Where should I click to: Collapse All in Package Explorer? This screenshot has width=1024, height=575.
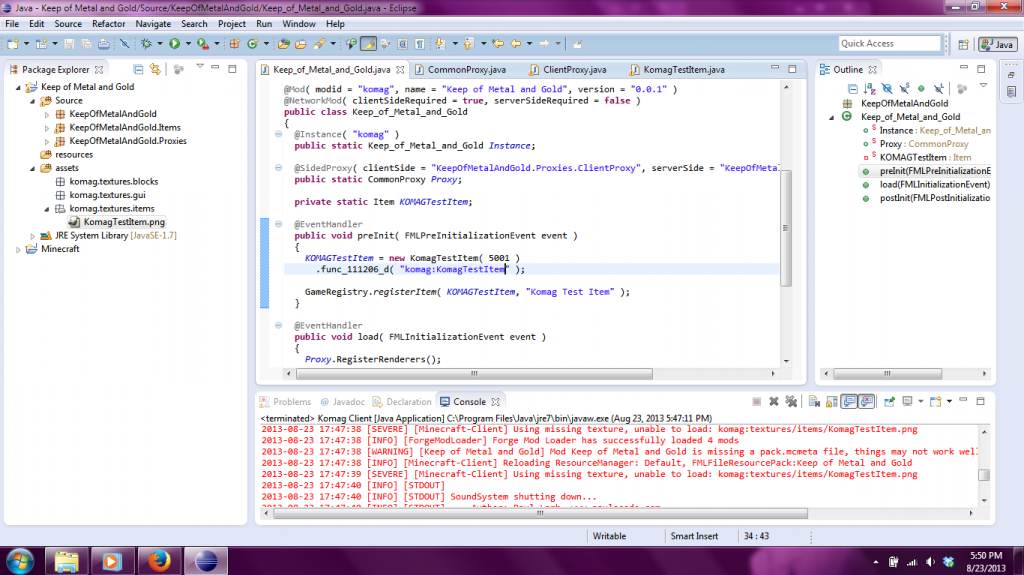click(x=138, y=69)
